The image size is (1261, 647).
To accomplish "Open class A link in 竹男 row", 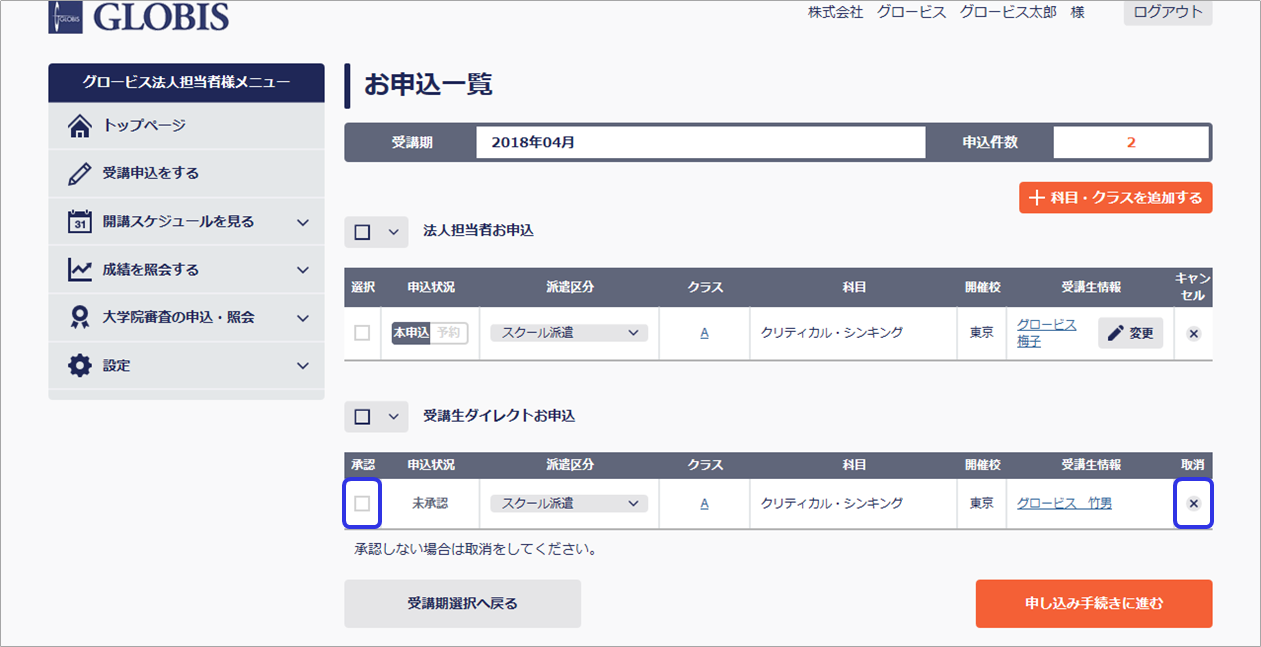I will pos(705,504).
